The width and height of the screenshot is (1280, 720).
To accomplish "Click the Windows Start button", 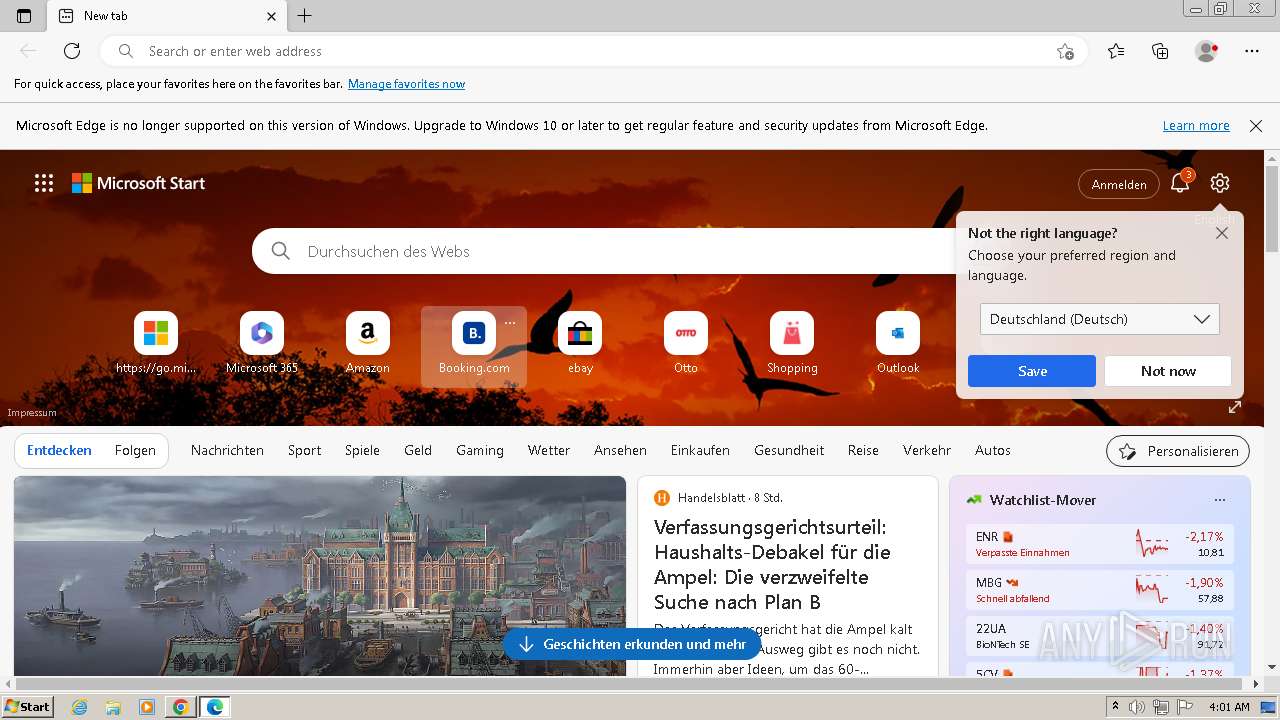I will [27, 707].
